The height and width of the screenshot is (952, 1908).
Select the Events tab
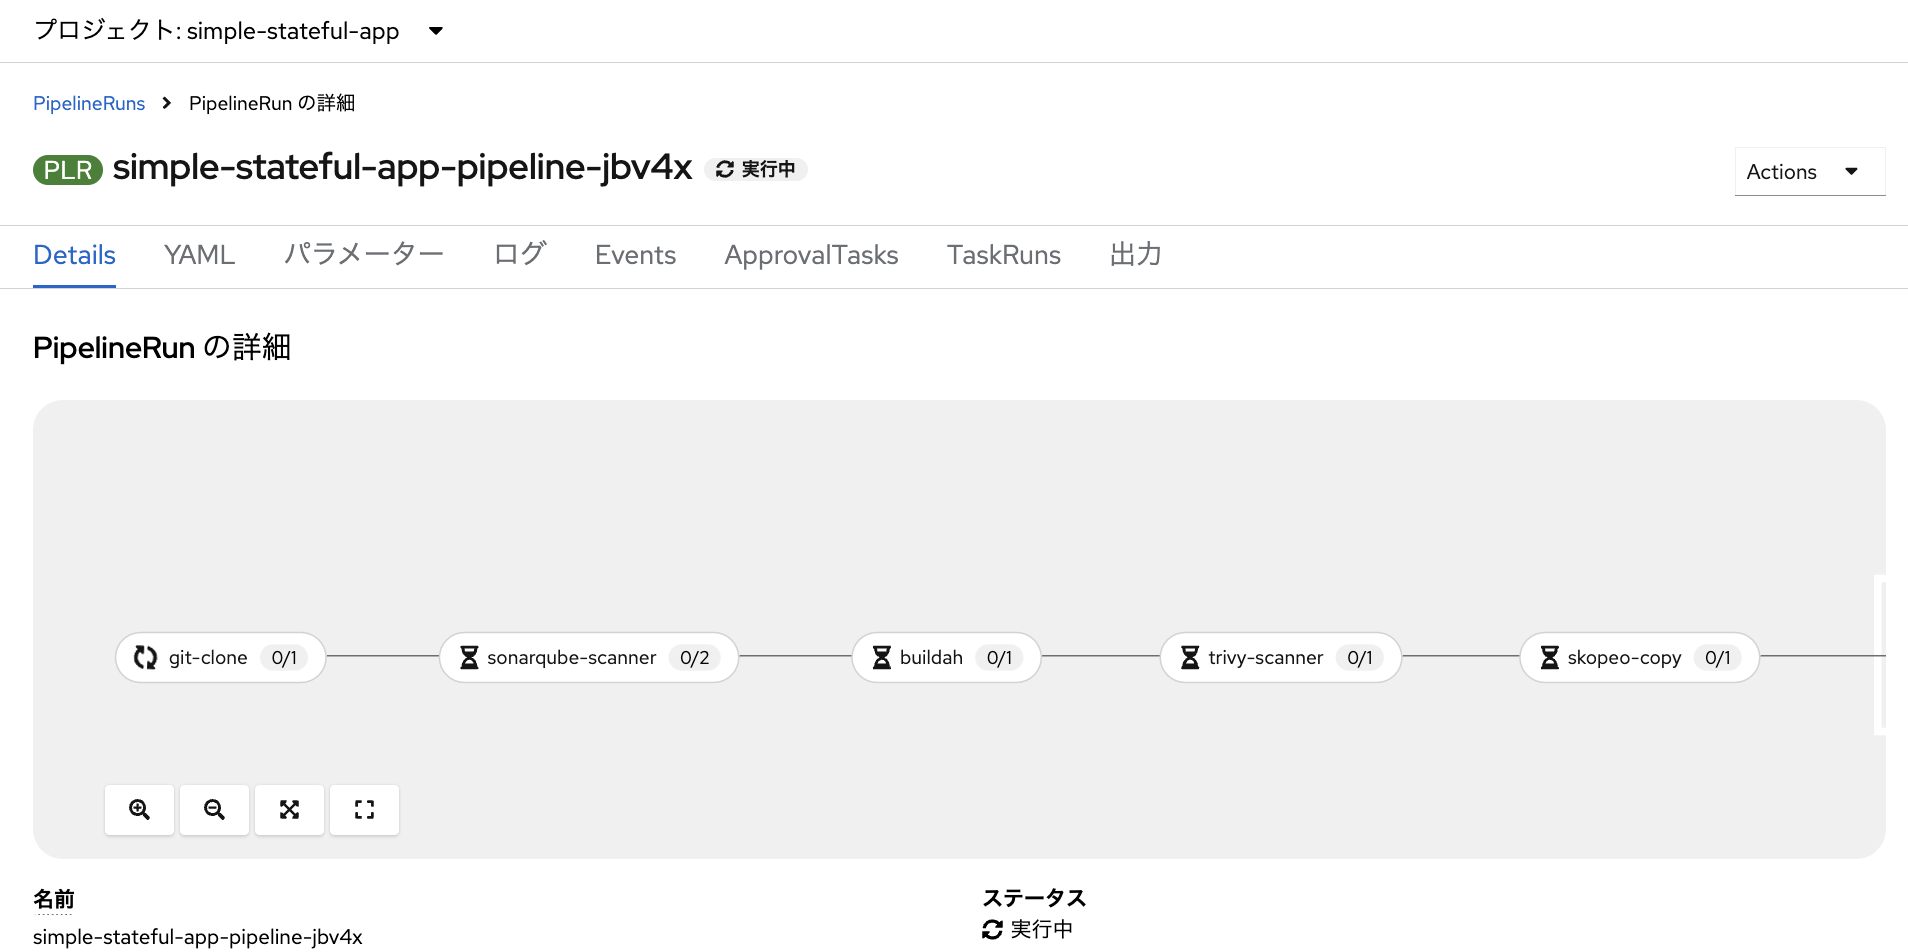click(635, 255)
